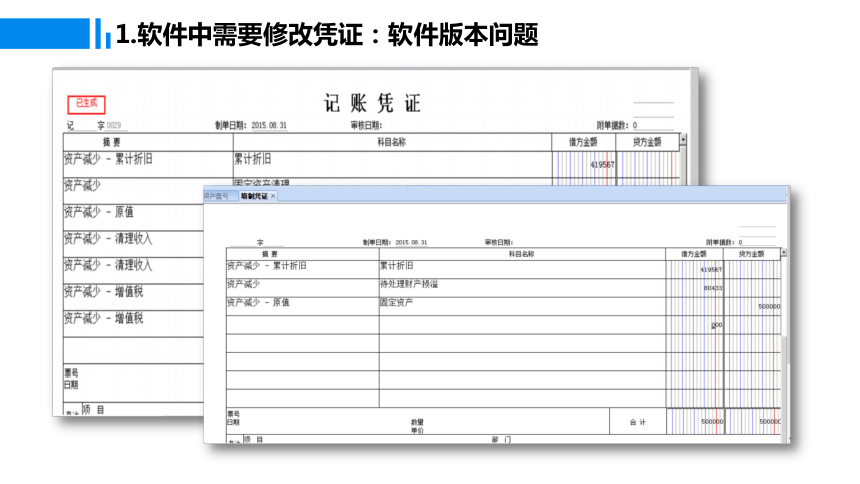Click second 资产减少 - 增值税 row in back voucher
Viewport: 860px width, 484px height.
[x=104, y=318]
